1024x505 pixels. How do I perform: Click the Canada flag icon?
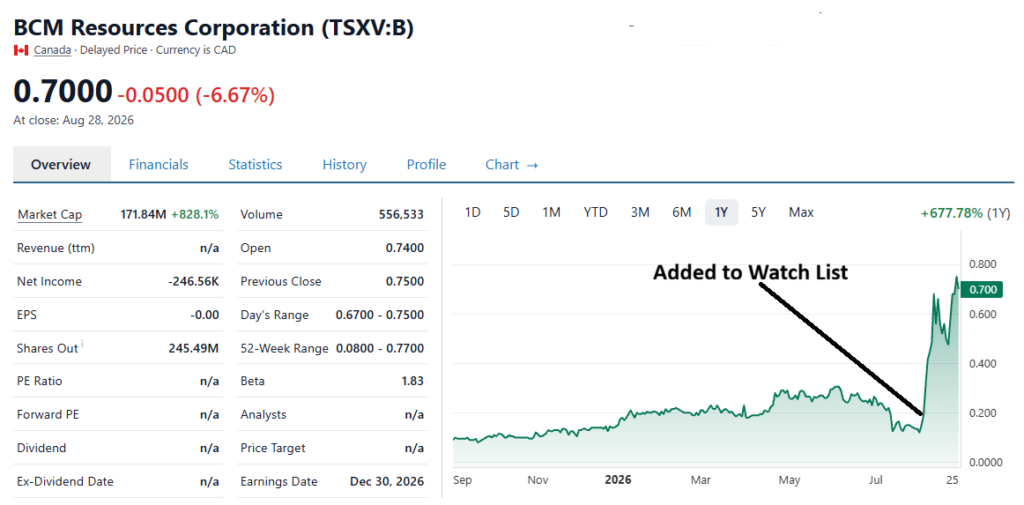point(21,50)
